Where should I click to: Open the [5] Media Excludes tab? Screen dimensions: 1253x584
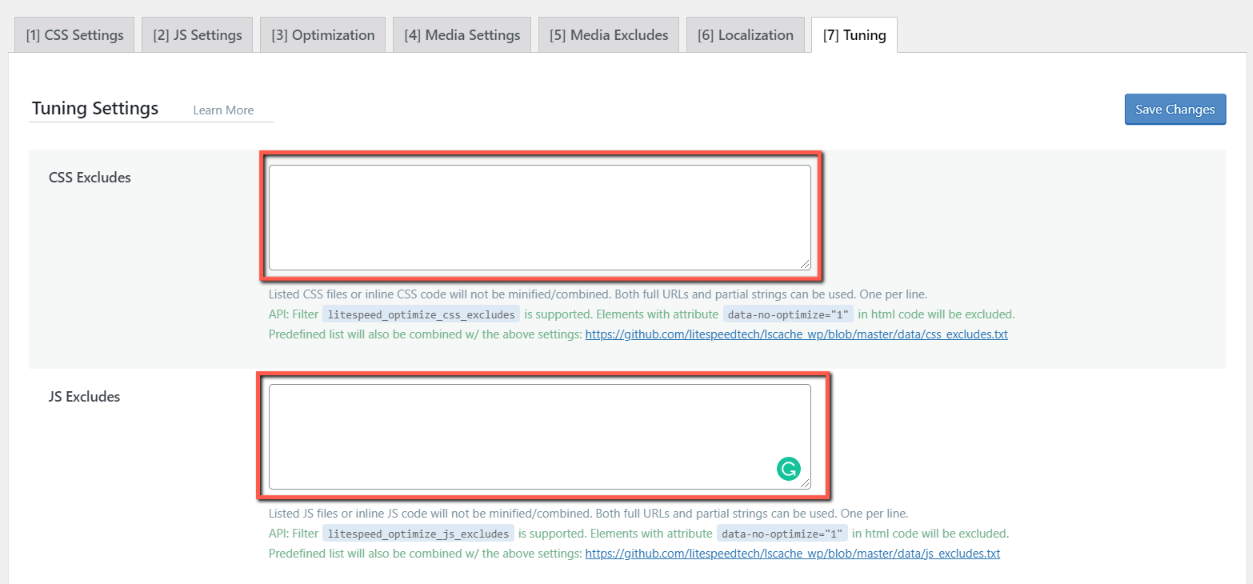(x=609, y=35)
